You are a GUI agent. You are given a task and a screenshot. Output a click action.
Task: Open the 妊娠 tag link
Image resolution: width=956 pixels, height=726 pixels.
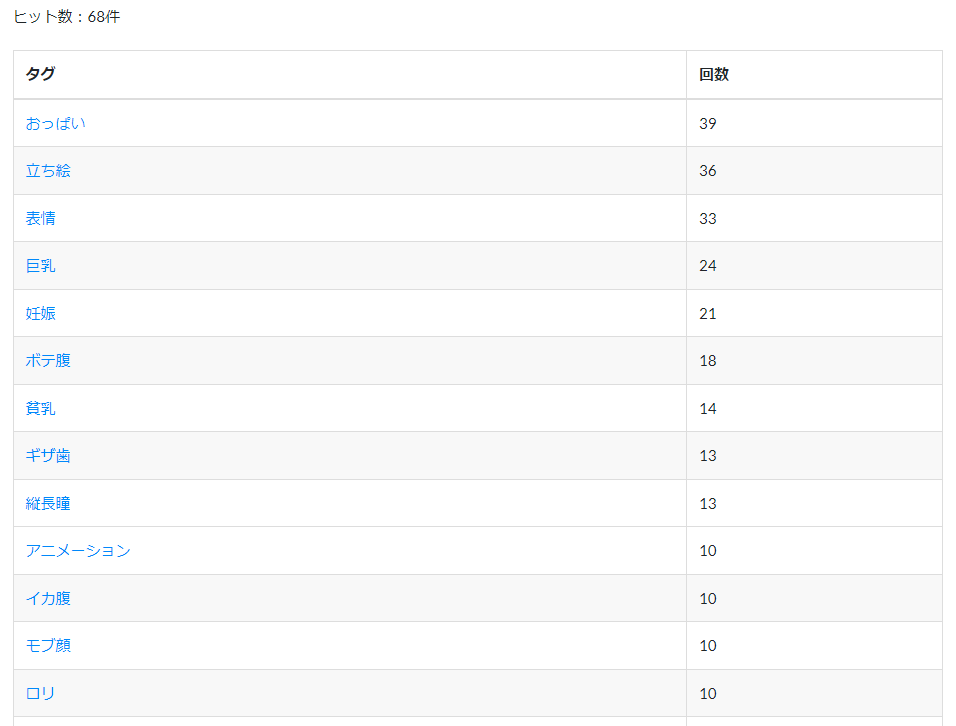tap(41, 313)
